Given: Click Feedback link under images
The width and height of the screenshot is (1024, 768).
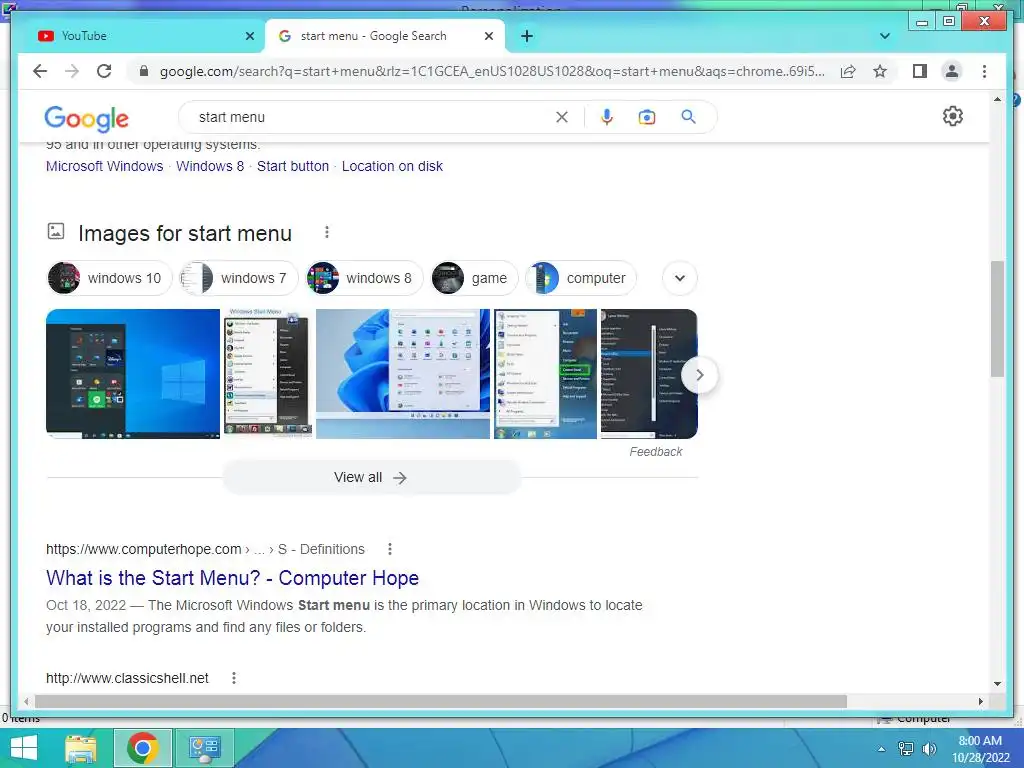Looking at the screenshot, I should pos(656,452).
